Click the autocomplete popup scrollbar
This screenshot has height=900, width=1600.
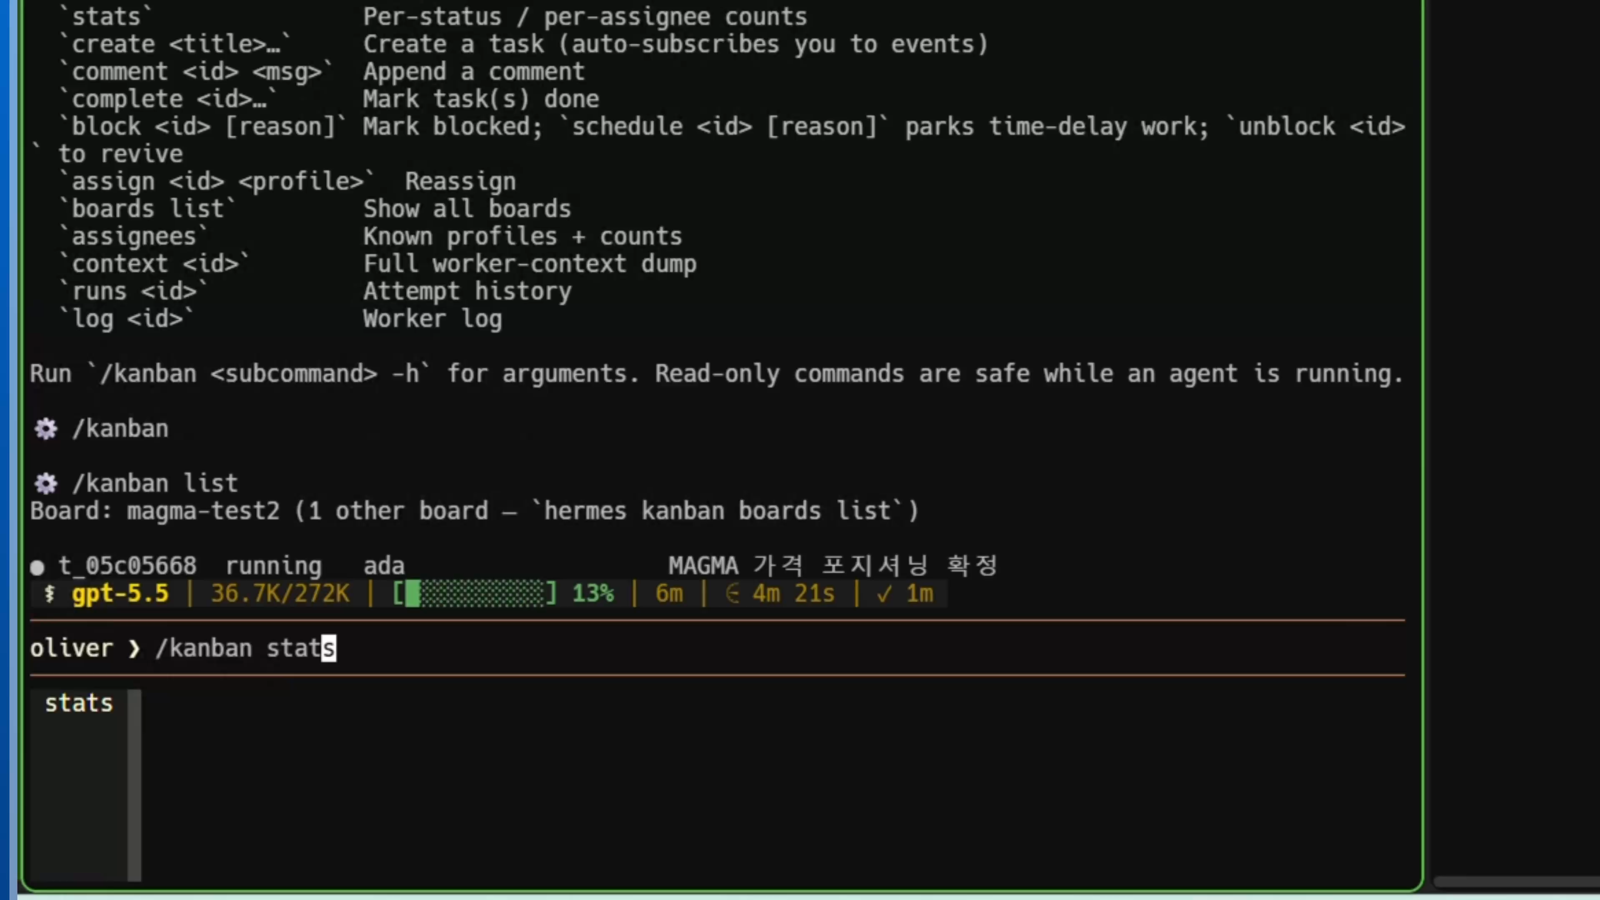134,785
